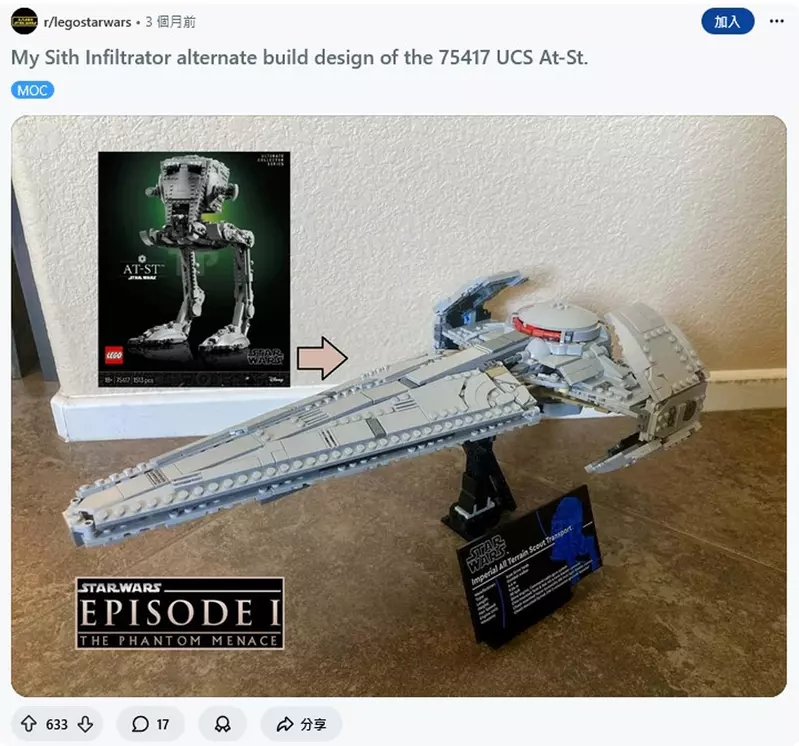The width and height of the screenshot is (799, 746).
Task: Join the subreddit with 加入 button
Action: (x=727, y=21)
